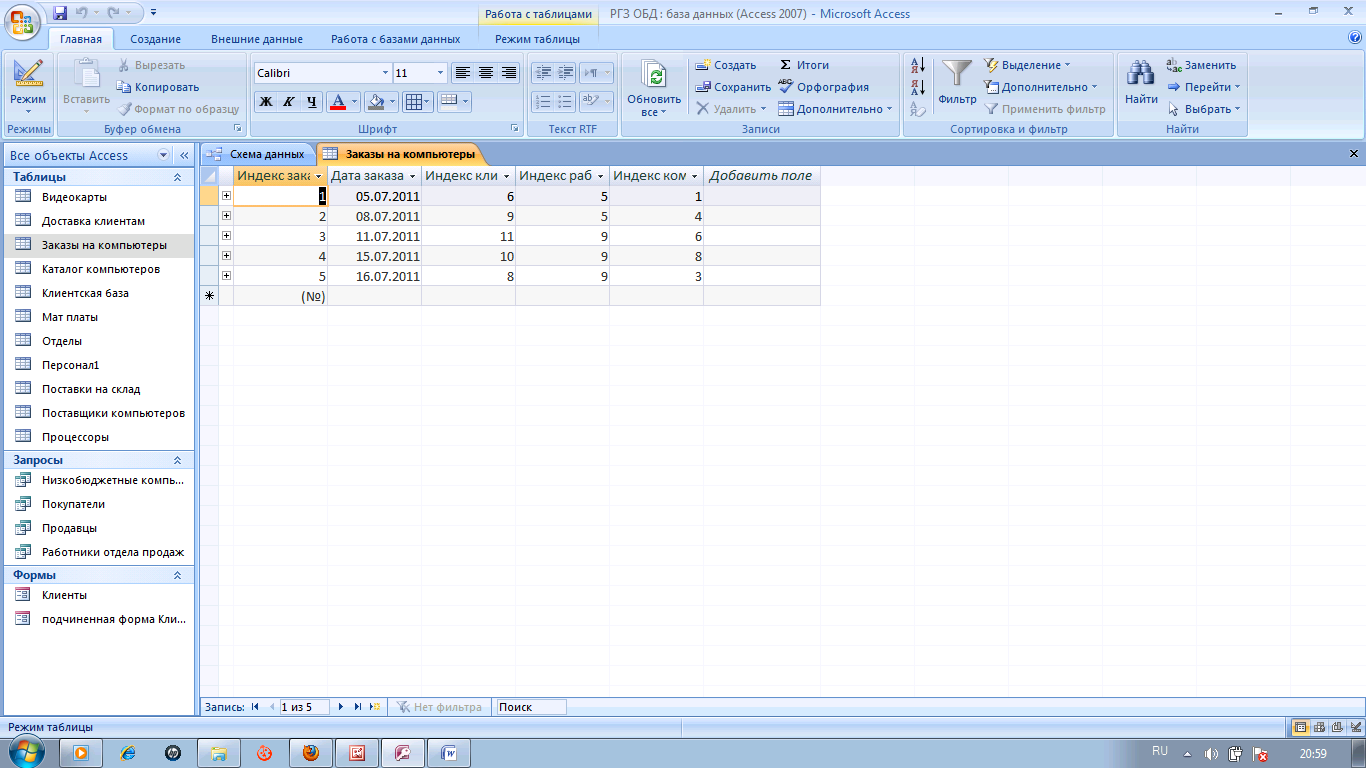Image resolution: width=1366 pixels, height=768 pixels.
Task: Click the Поиск search box
Action: [x=531, y=707]
